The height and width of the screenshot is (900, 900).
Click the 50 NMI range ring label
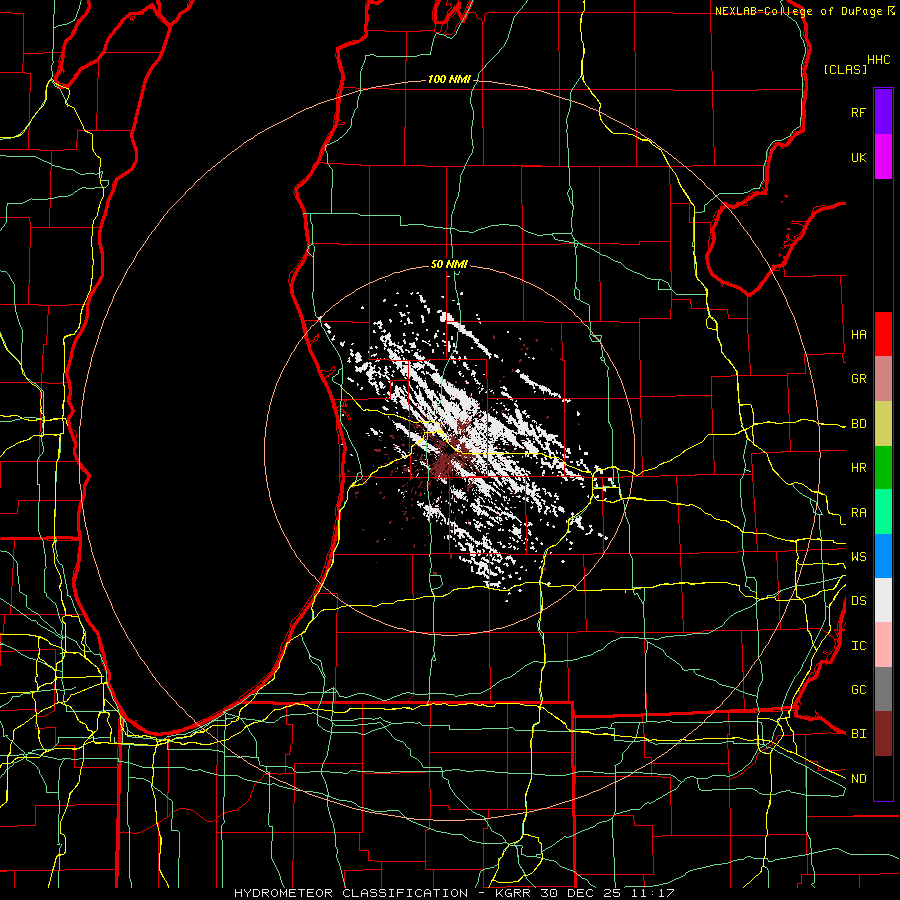pos(449,264)
